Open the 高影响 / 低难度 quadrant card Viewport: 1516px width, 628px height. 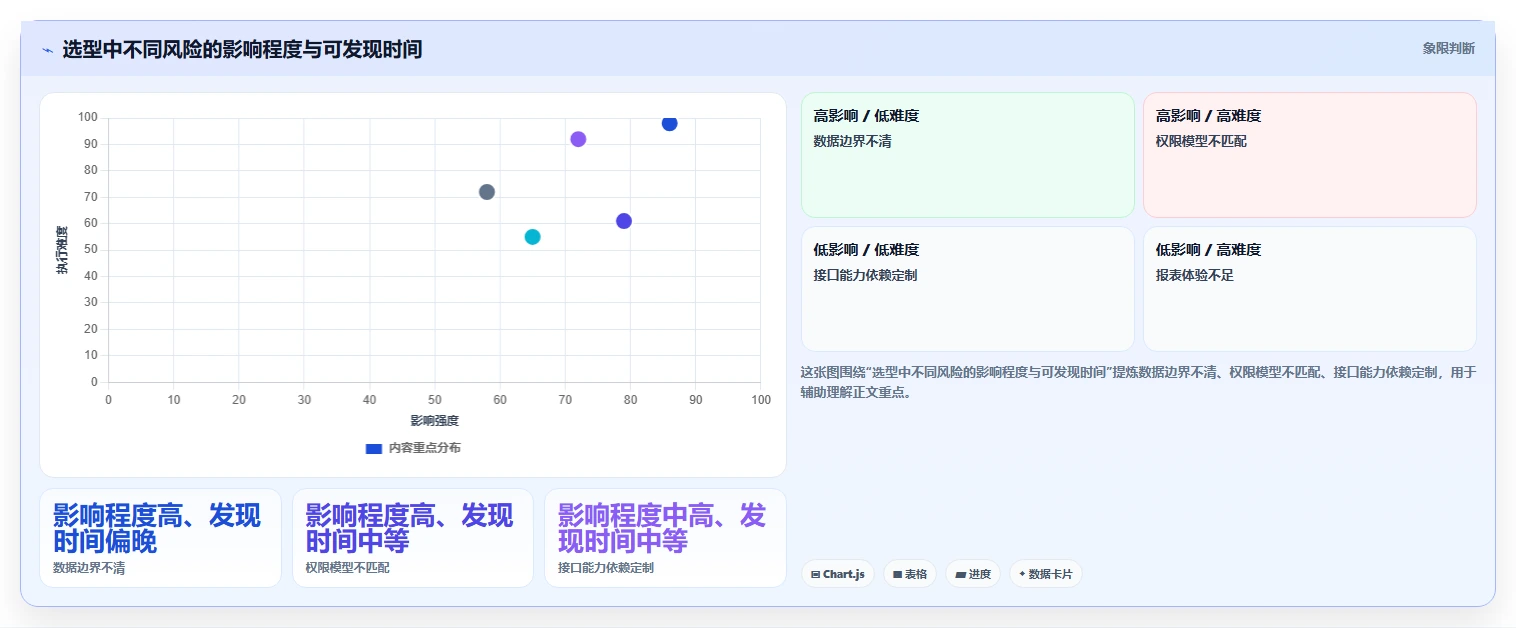(968, 155)
